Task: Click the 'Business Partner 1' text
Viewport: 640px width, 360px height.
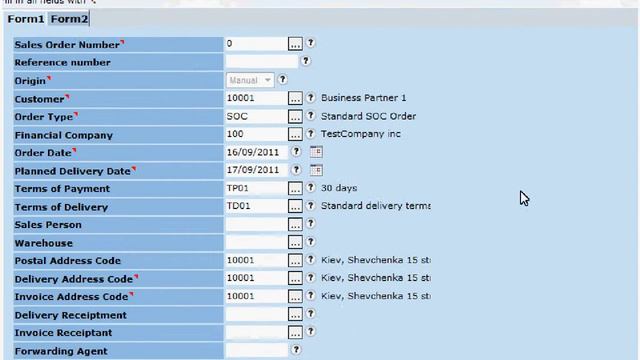Action: pos(363,98)
